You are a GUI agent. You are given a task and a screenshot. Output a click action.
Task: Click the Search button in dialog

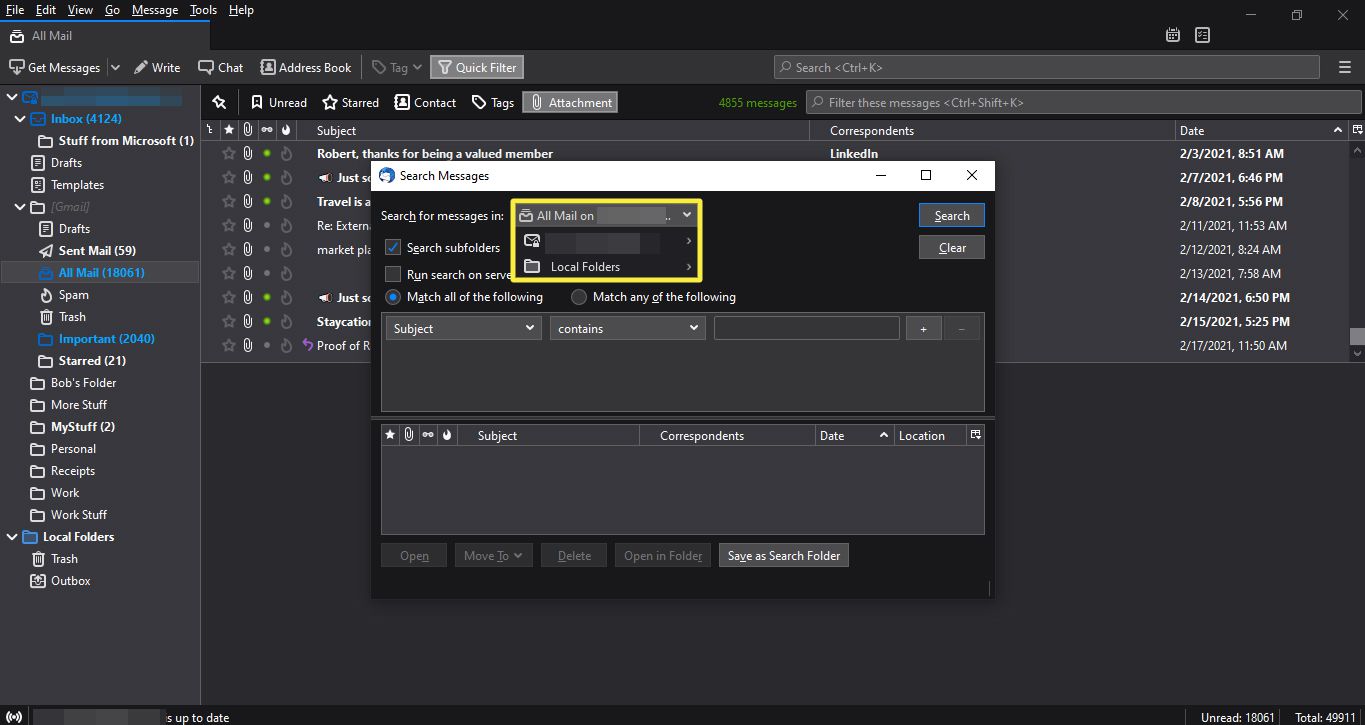tap(952, 215)
